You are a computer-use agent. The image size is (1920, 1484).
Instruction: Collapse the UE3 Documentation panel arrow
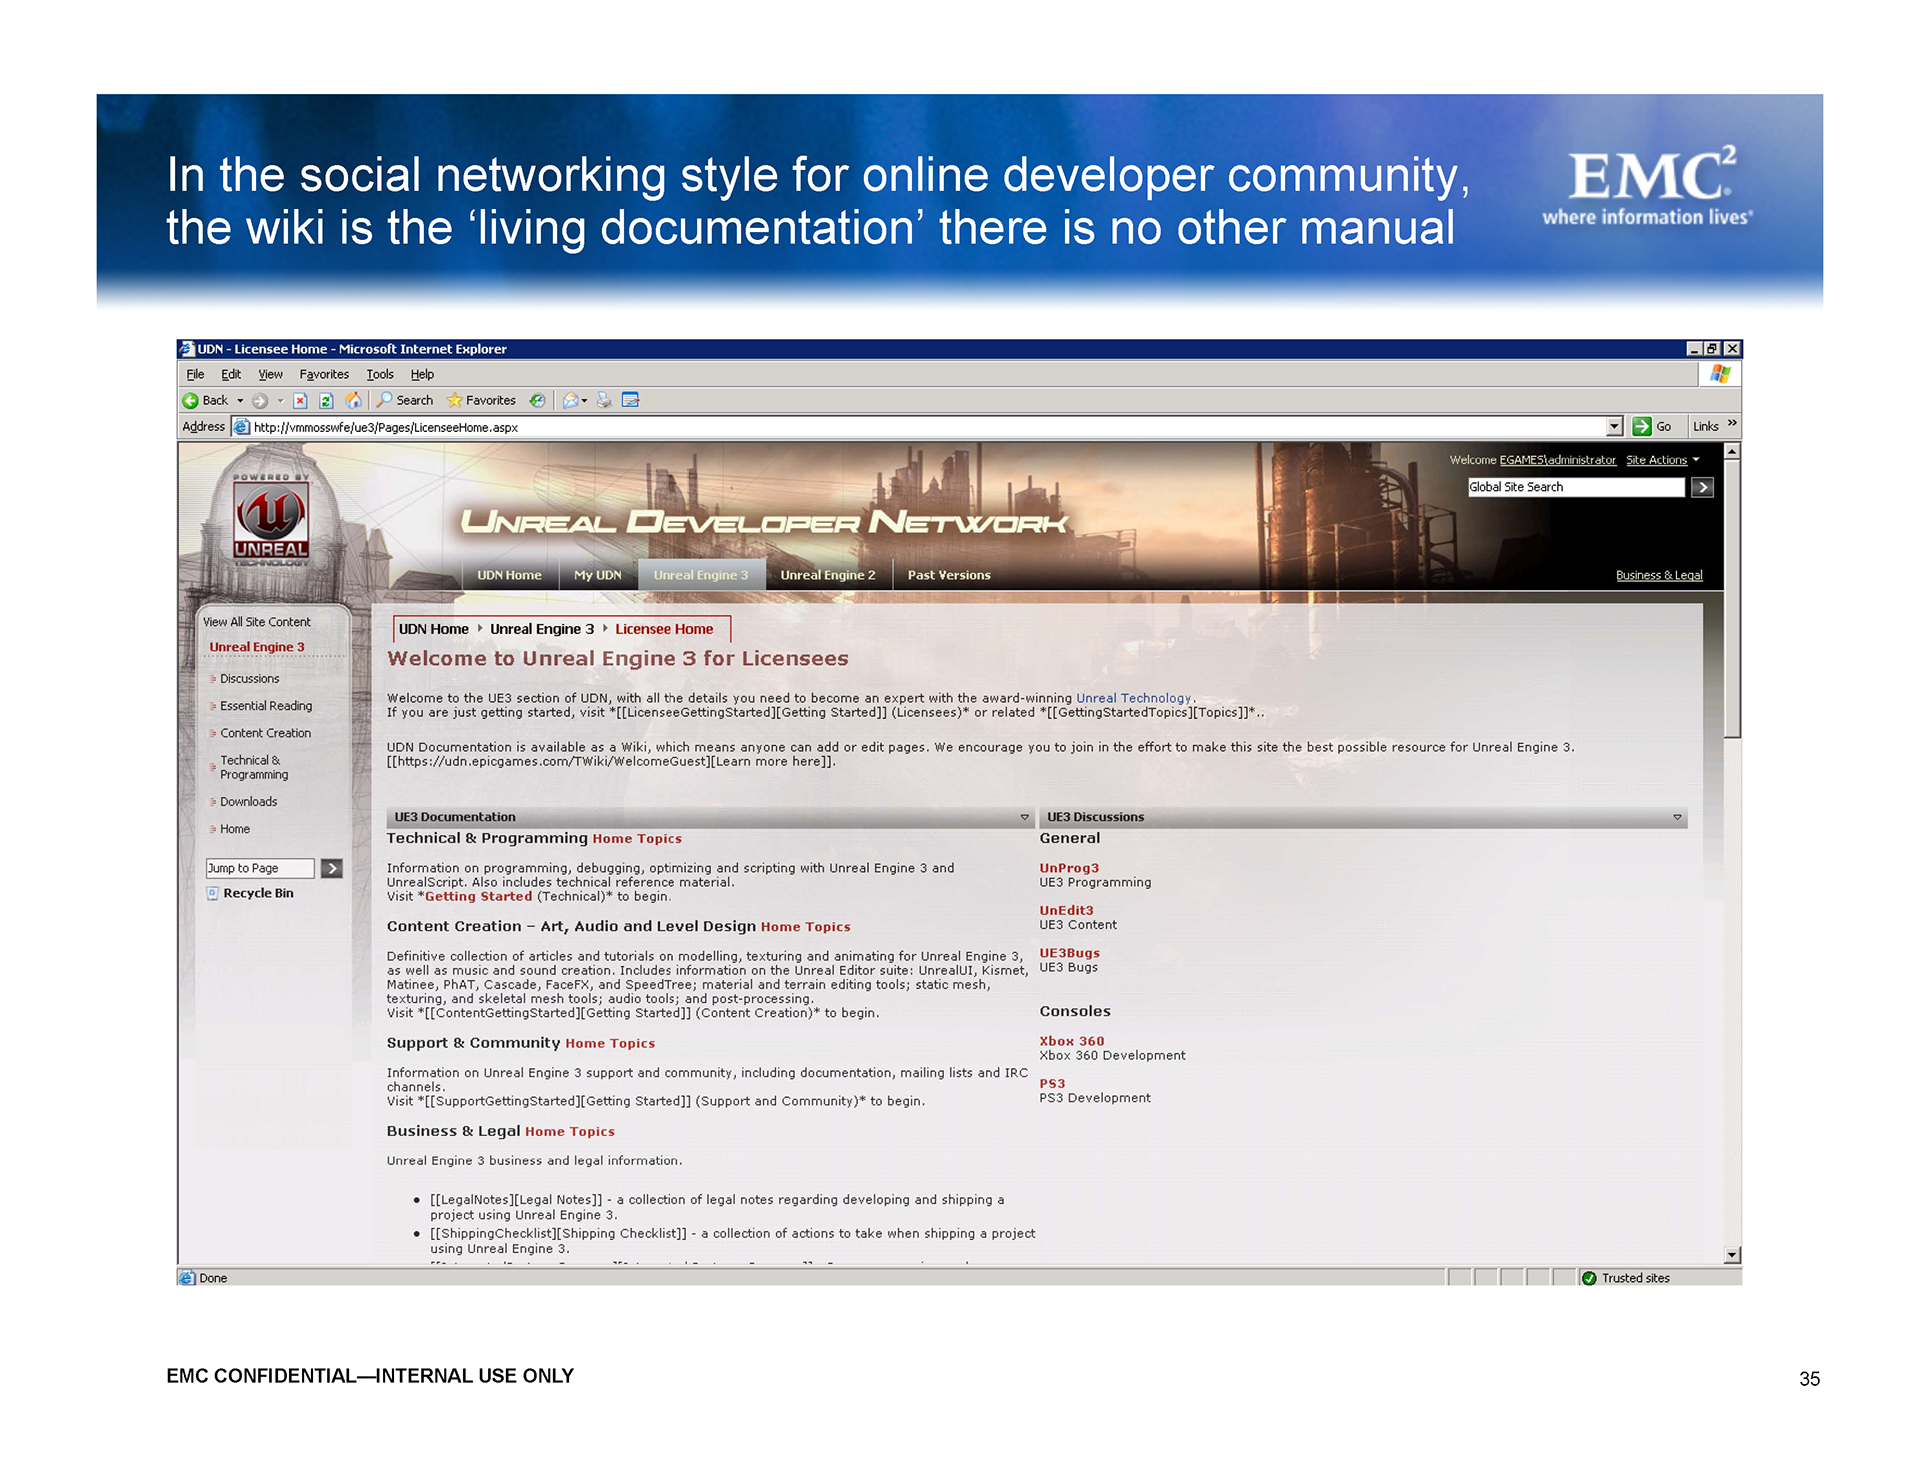tap(1024, 817)
